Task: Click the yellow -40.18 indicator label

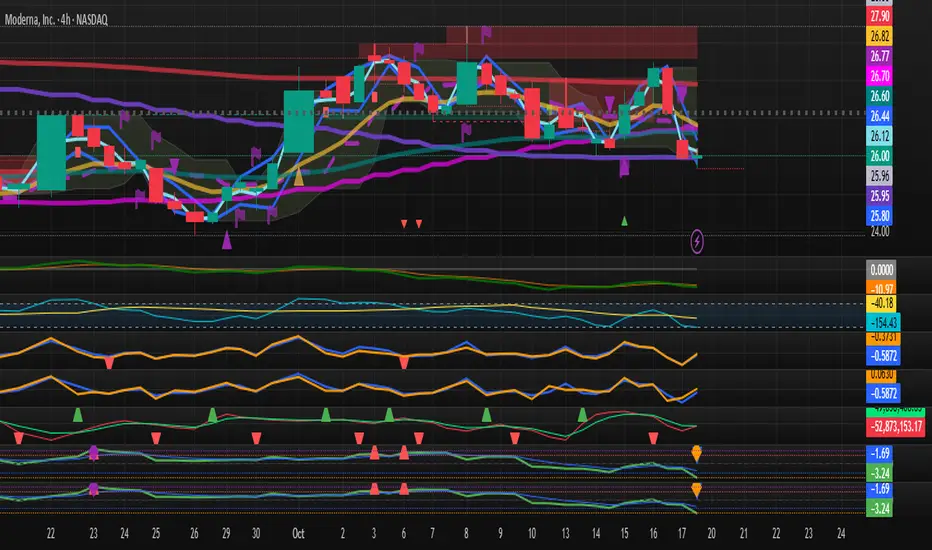Action: pyautogui.click(x=881, y=303)
